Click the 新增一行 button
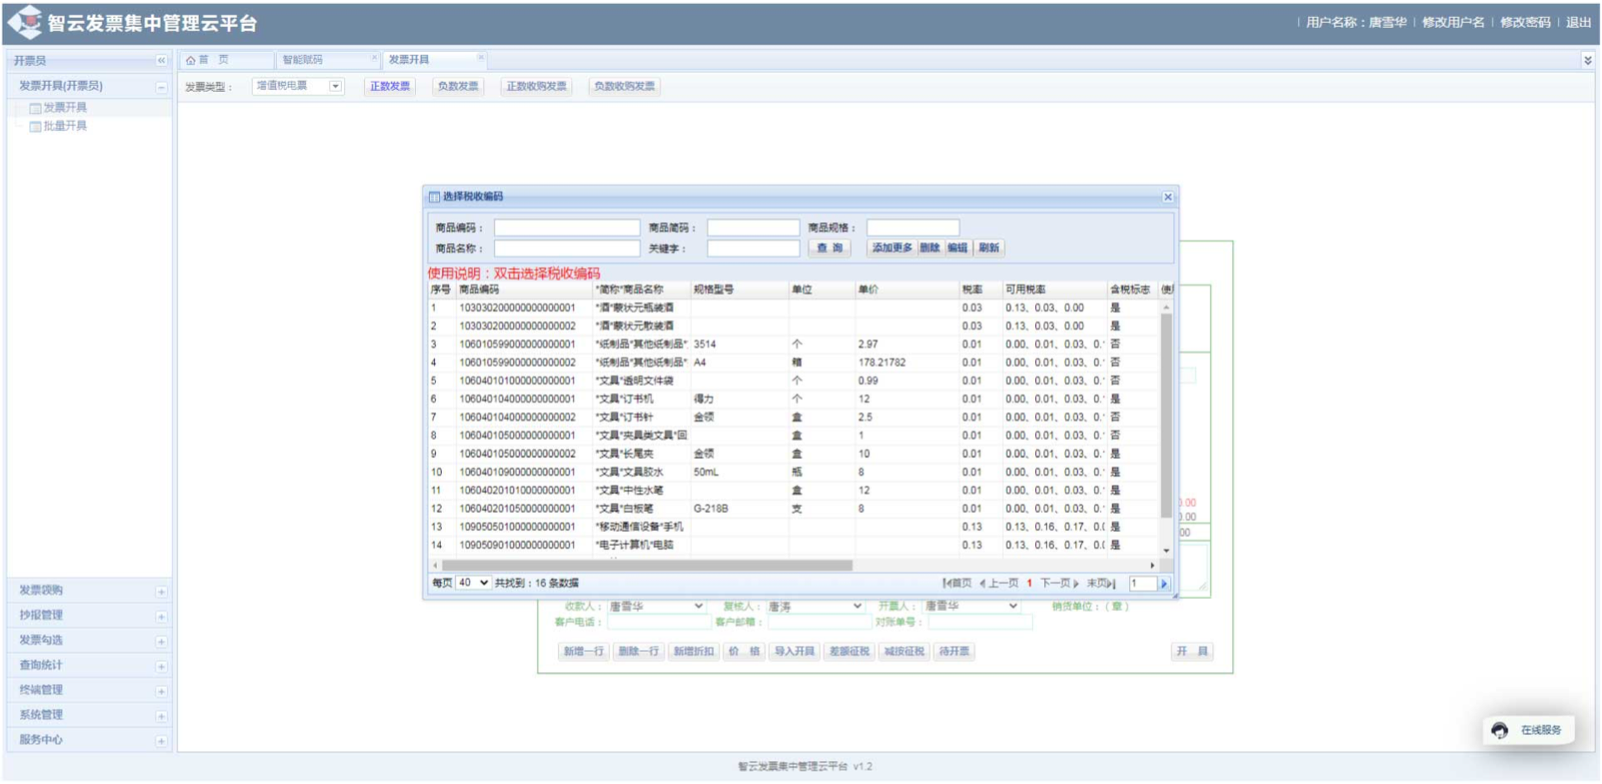This screenshot has height=784, width=1602. pyautogui.click(x=583, y=651)
